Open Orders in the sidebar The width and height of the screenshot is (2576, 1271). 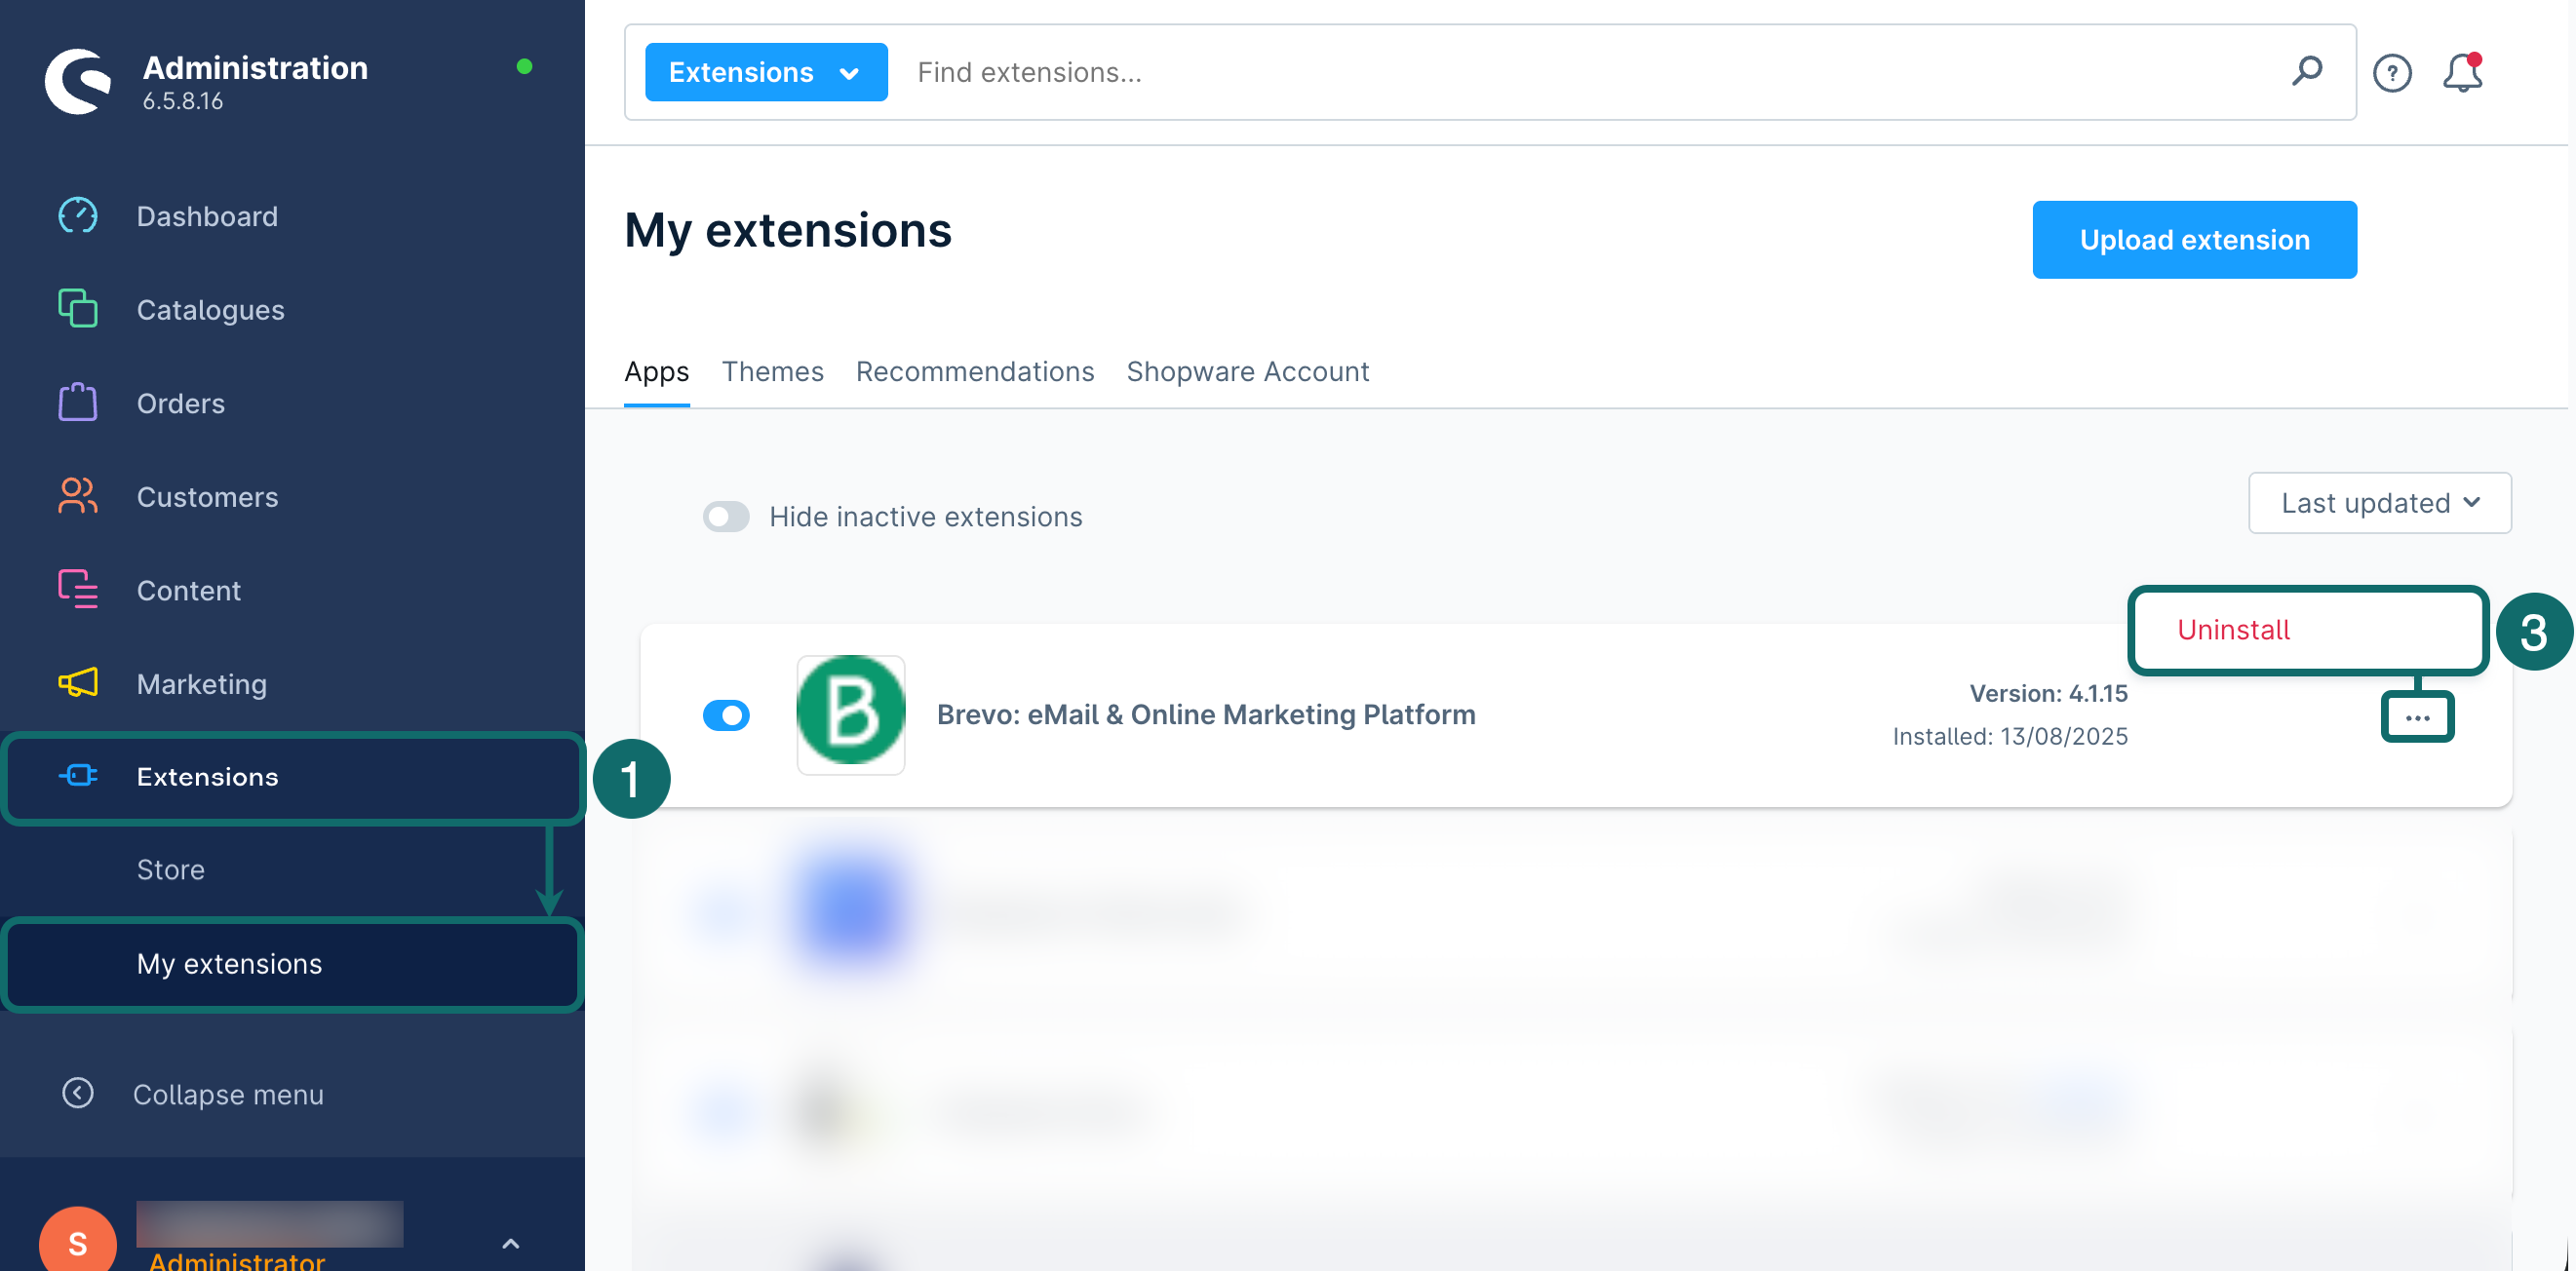click(181, 403)
